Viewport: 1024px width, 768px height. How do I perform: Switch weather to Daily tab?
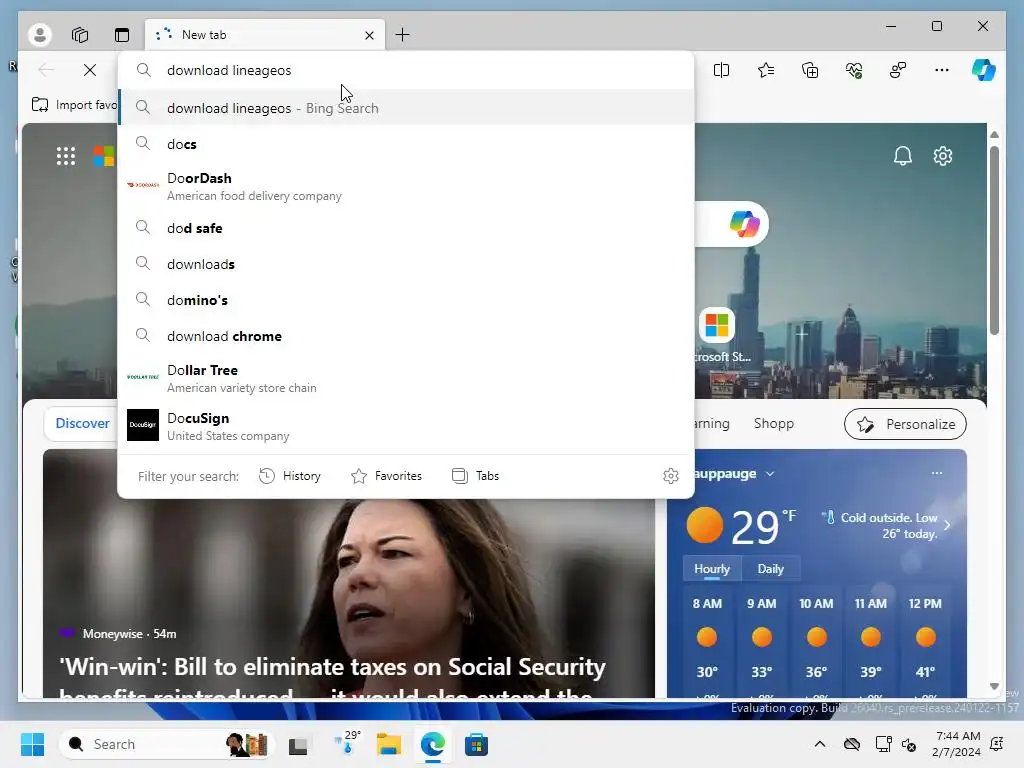[771, 569]
